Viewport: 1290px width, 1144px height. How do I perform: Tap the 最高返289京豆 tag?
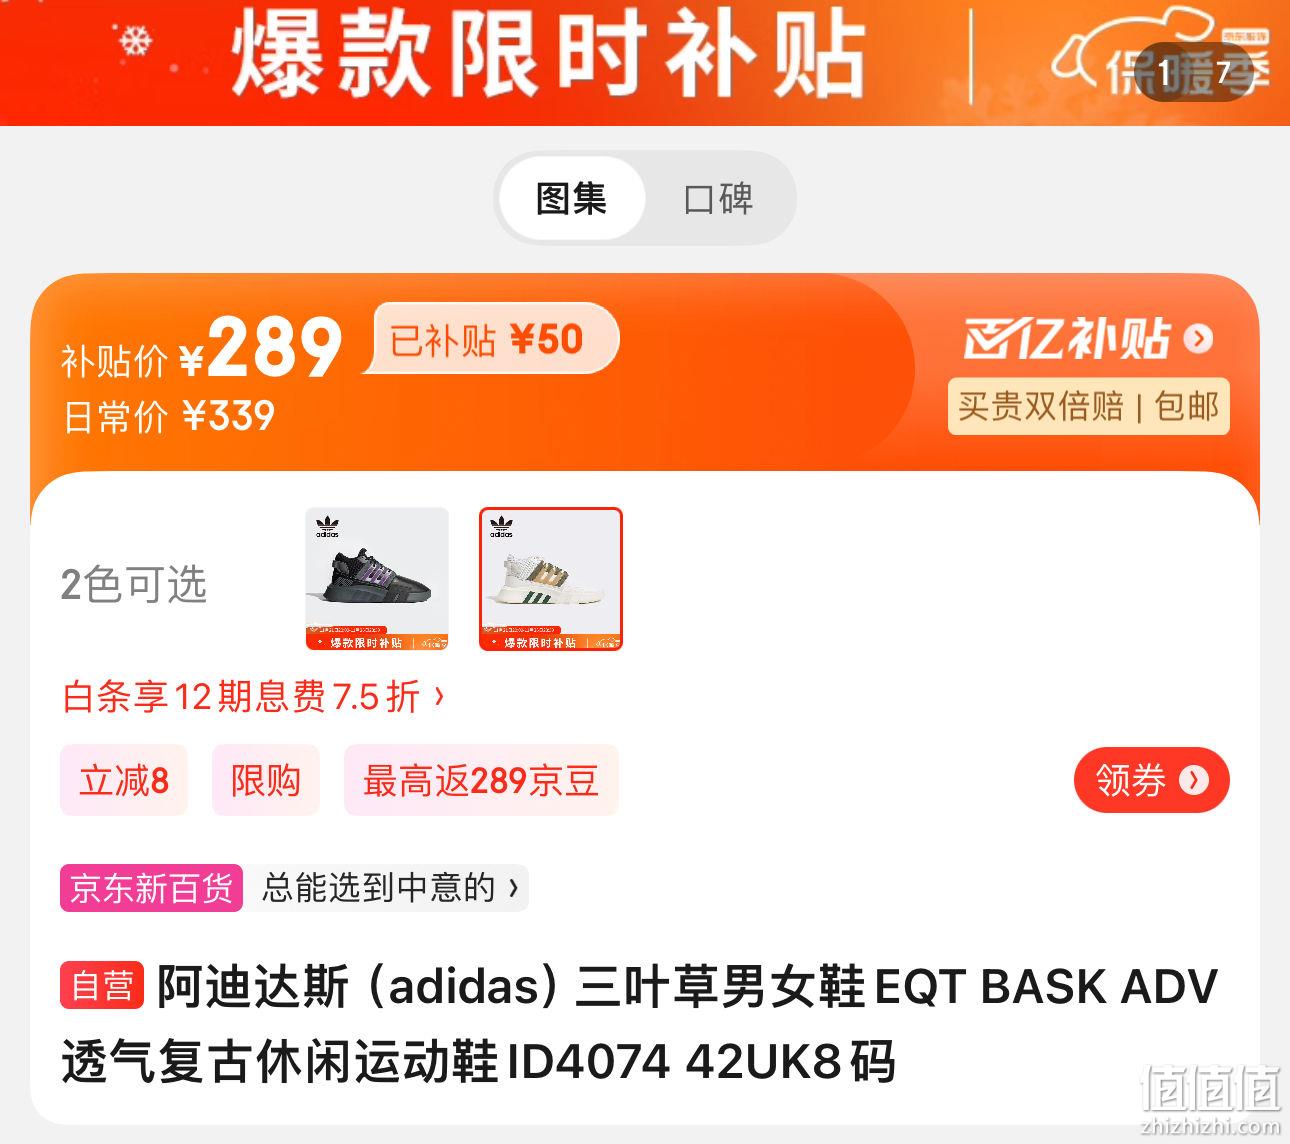pos(481,780)
